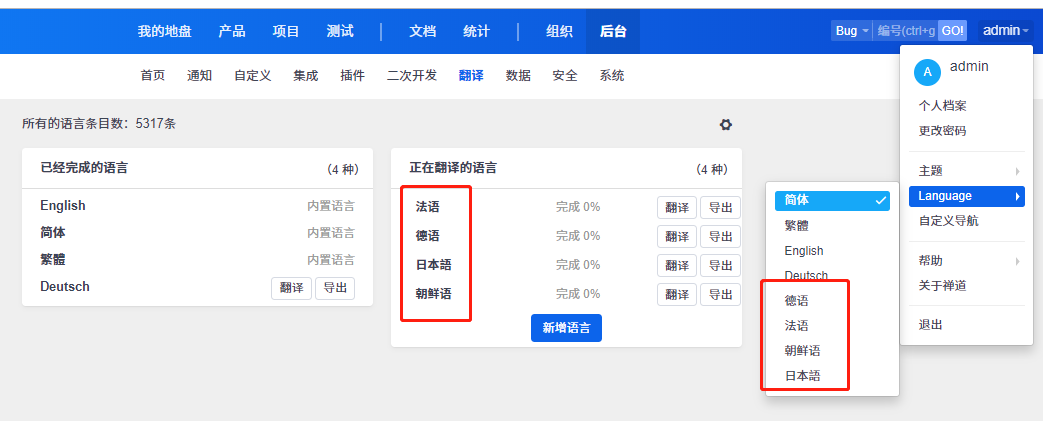Click 导出 button in the 日本語 row
Screen dimensions: 1044x421
[x=720, y=265]
